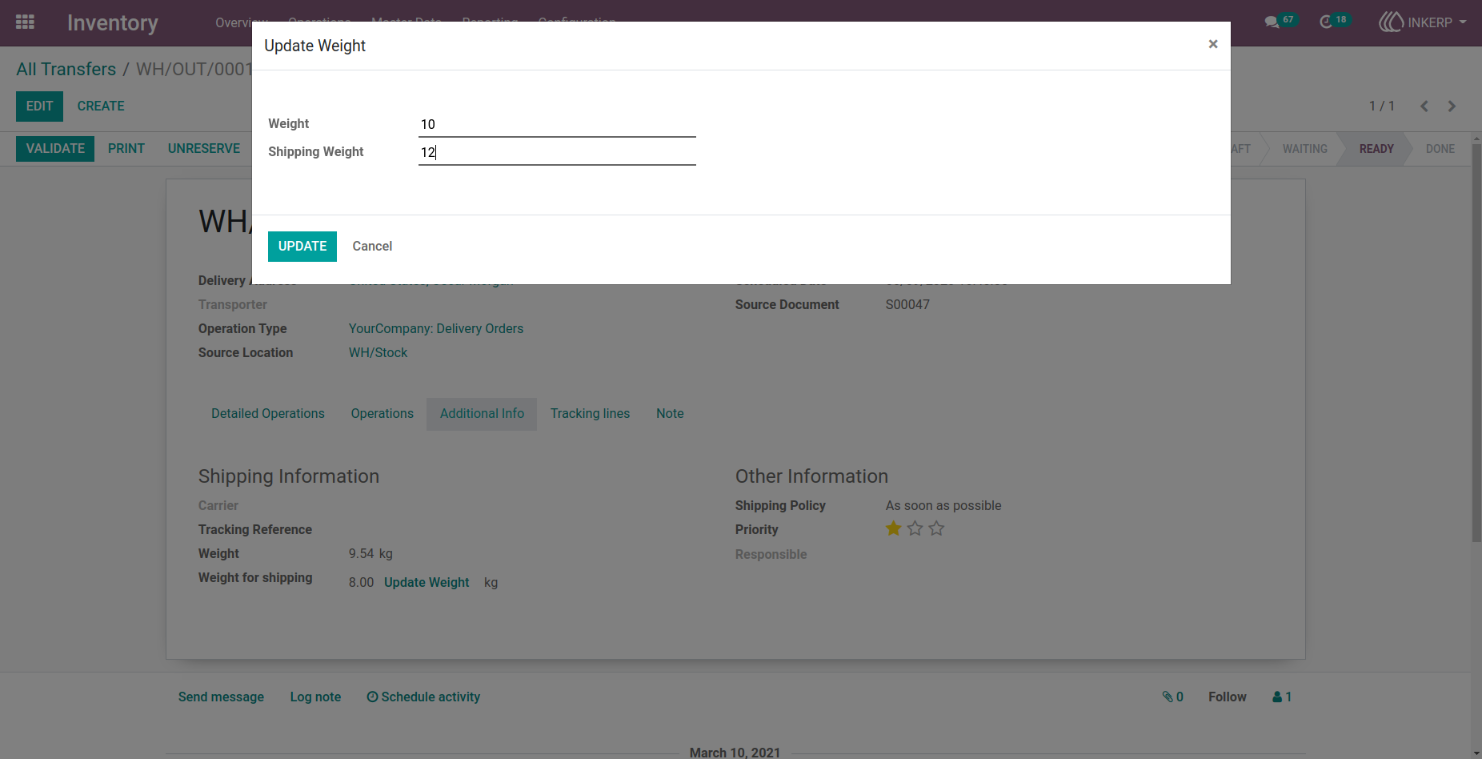Select the DONE status stage

coord(1440,149)
